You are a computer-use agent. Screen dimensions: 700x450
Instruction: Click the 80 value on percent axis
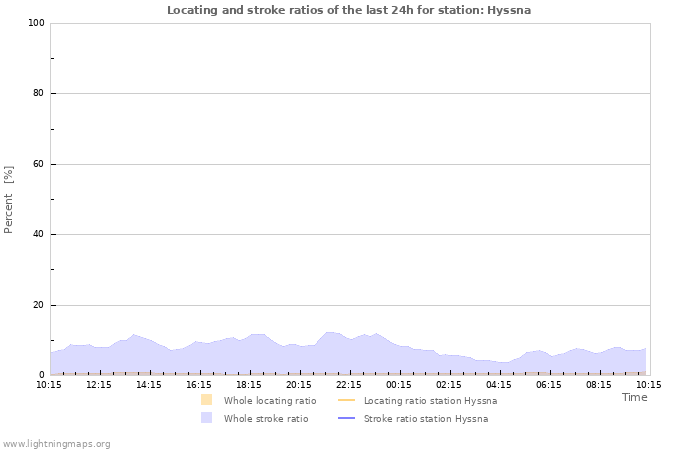[39, 93]
